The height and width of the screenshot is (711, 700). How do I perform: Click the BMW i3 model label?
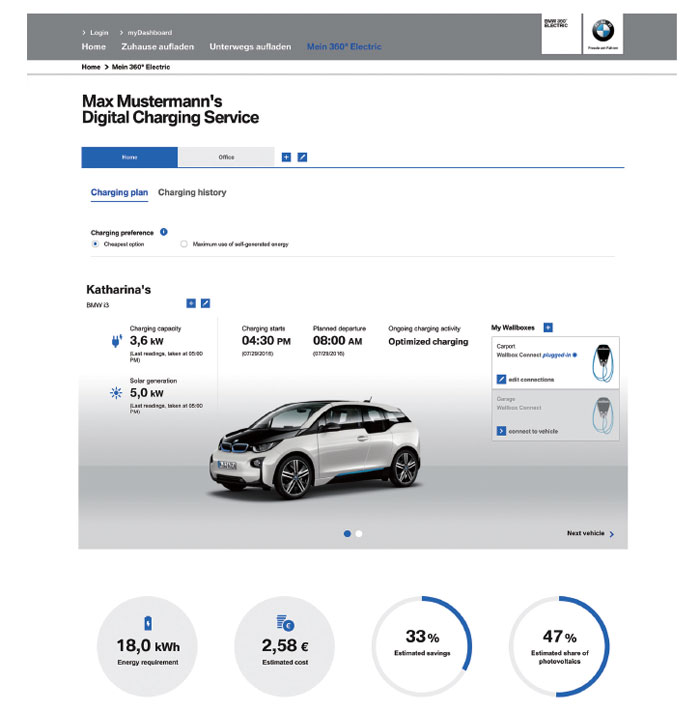[x=97, y=305]
